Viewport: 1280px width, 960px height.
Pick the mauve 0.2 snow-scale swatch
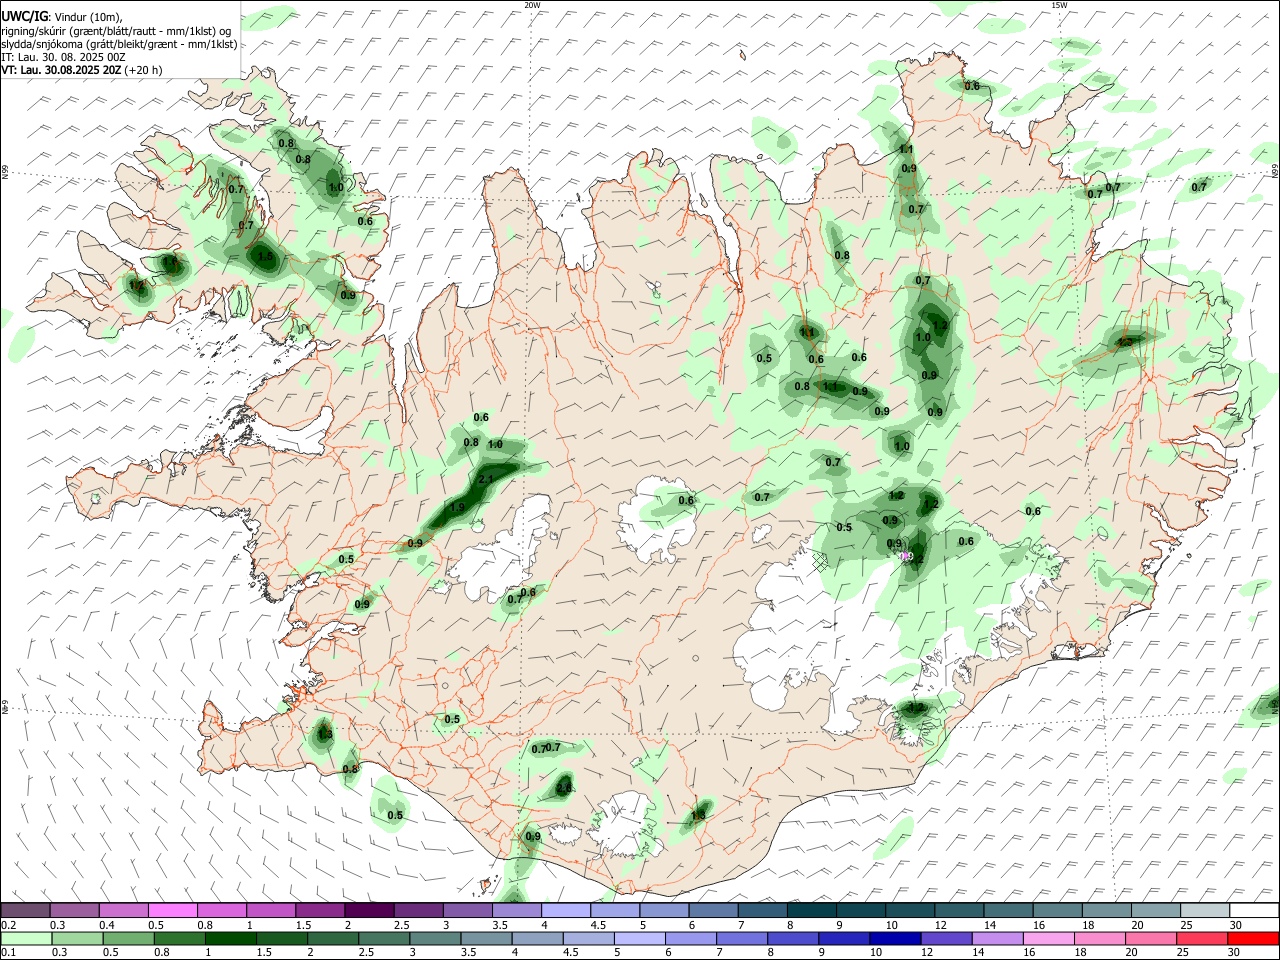click(x=25, y=910)
